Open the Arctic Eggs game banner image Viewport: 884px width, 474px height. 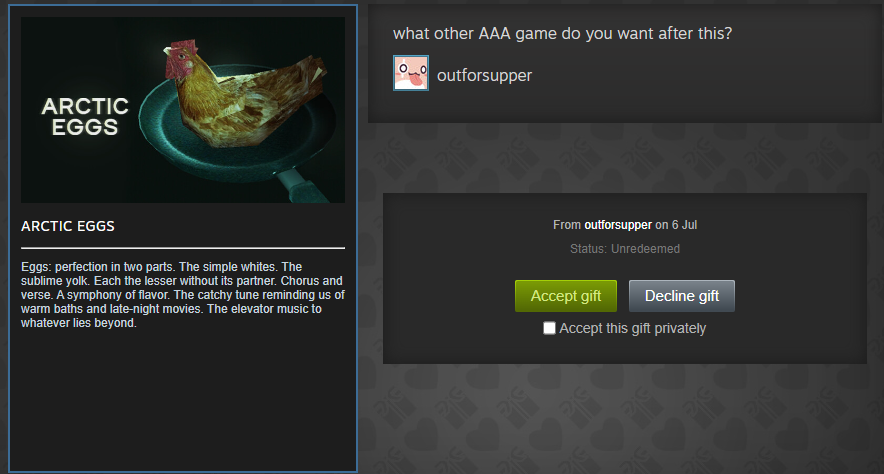tap(183, 110)
